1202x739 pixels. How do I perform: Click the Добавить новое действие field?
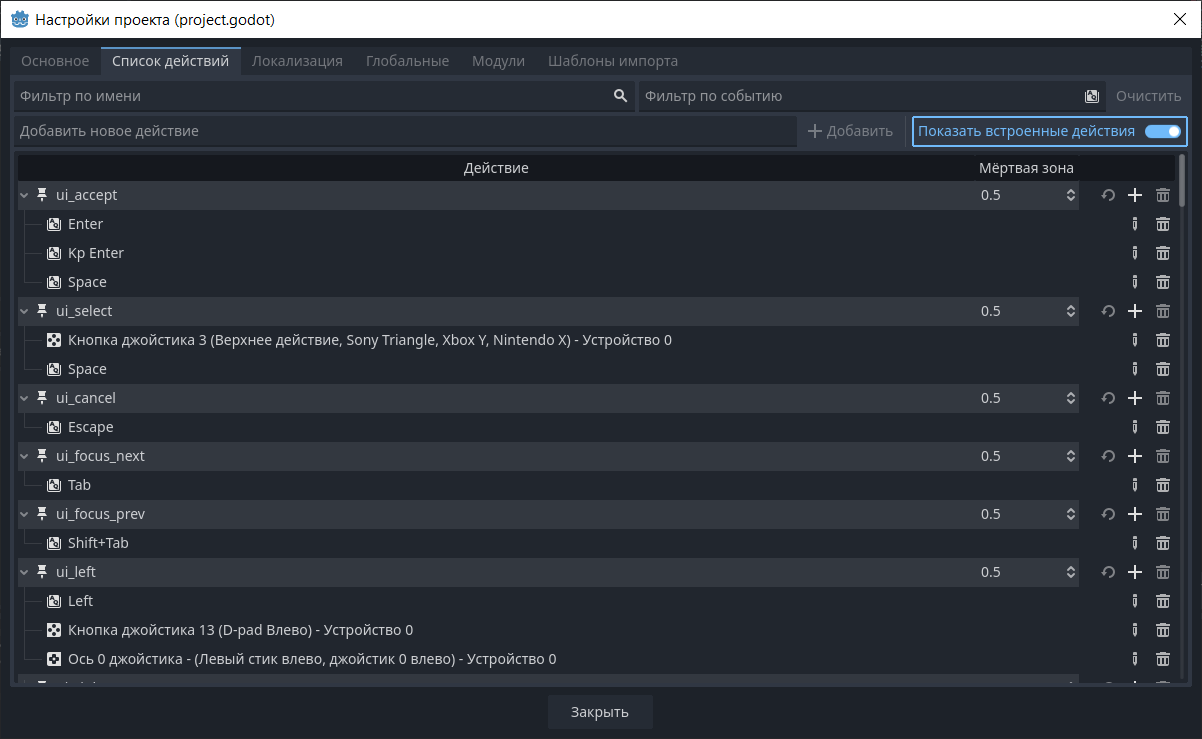[404, 131]
